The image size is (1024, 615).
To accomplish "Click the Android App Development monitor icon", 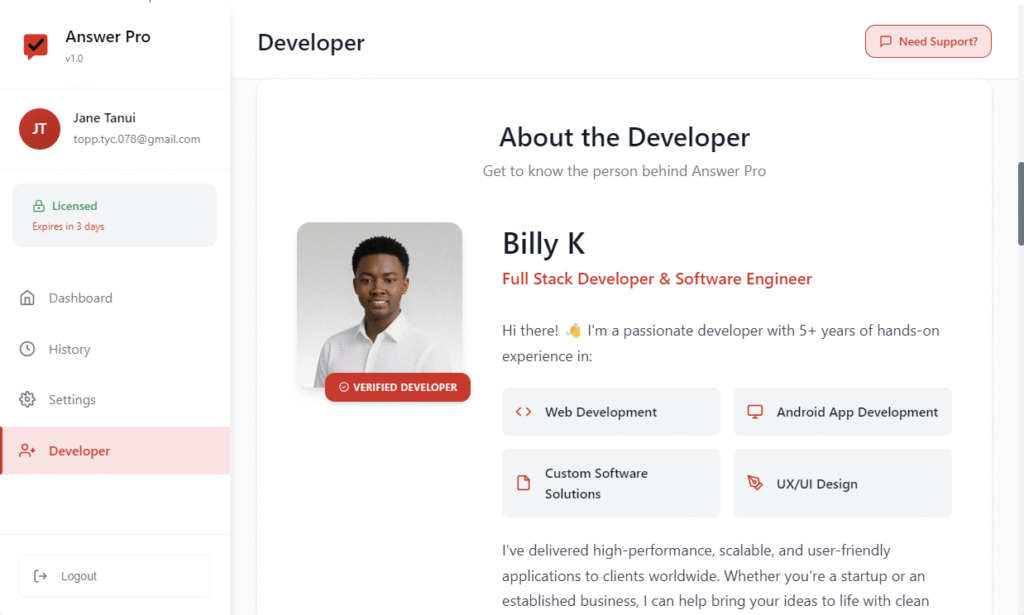I will tap(755, 412).
